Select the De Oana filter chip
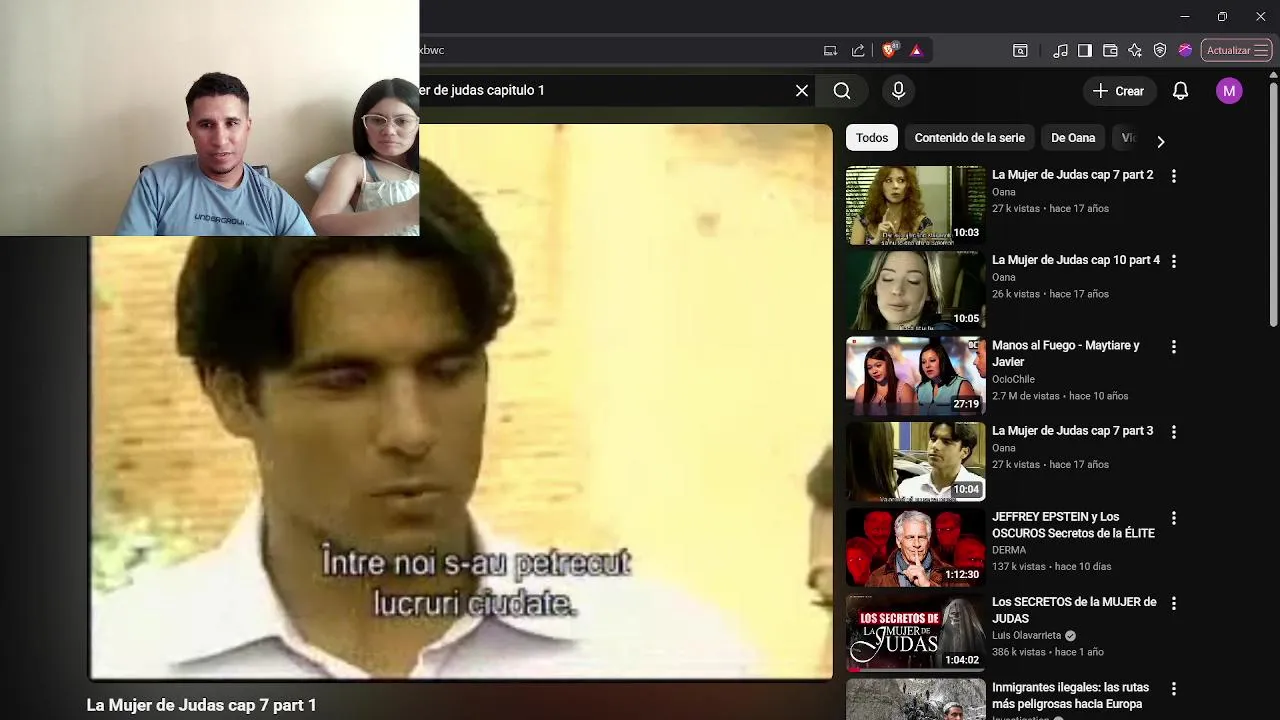This screenshot has width=1280, height=720. pyautogui.click(x=1073, y=138)
